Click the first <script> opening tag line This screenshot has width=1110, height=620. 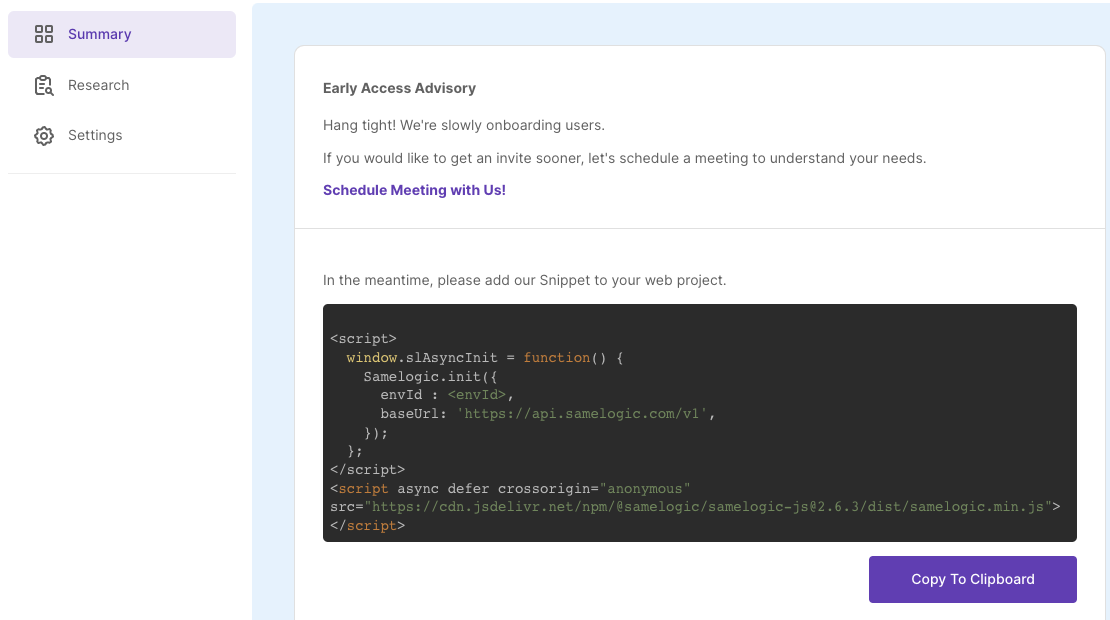[363, 338]
